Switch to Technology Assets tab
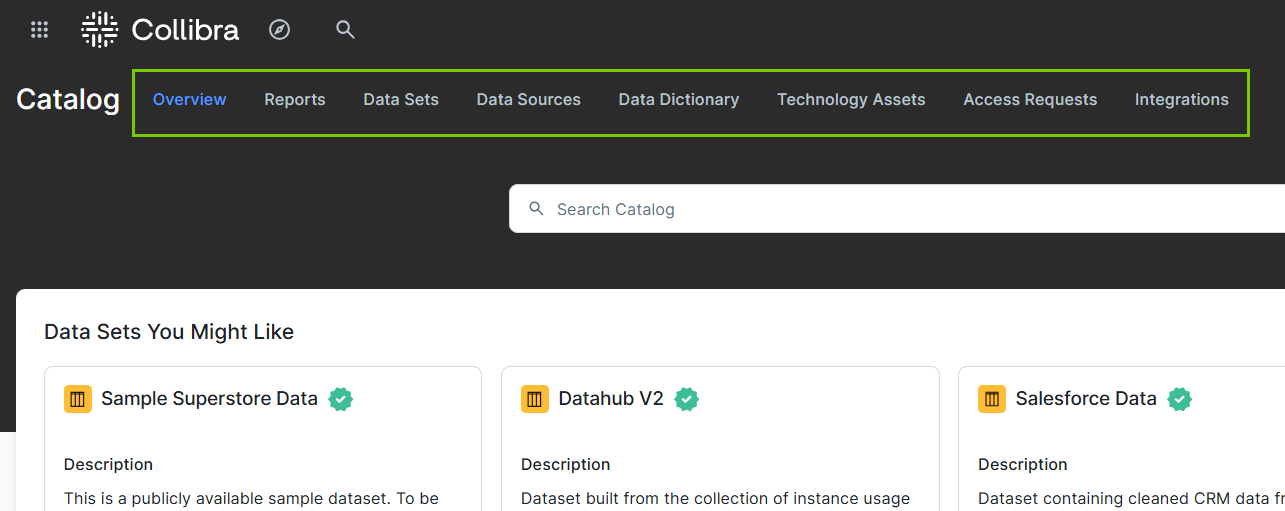Screen dimensions: 1285x511 pos(851,100)
